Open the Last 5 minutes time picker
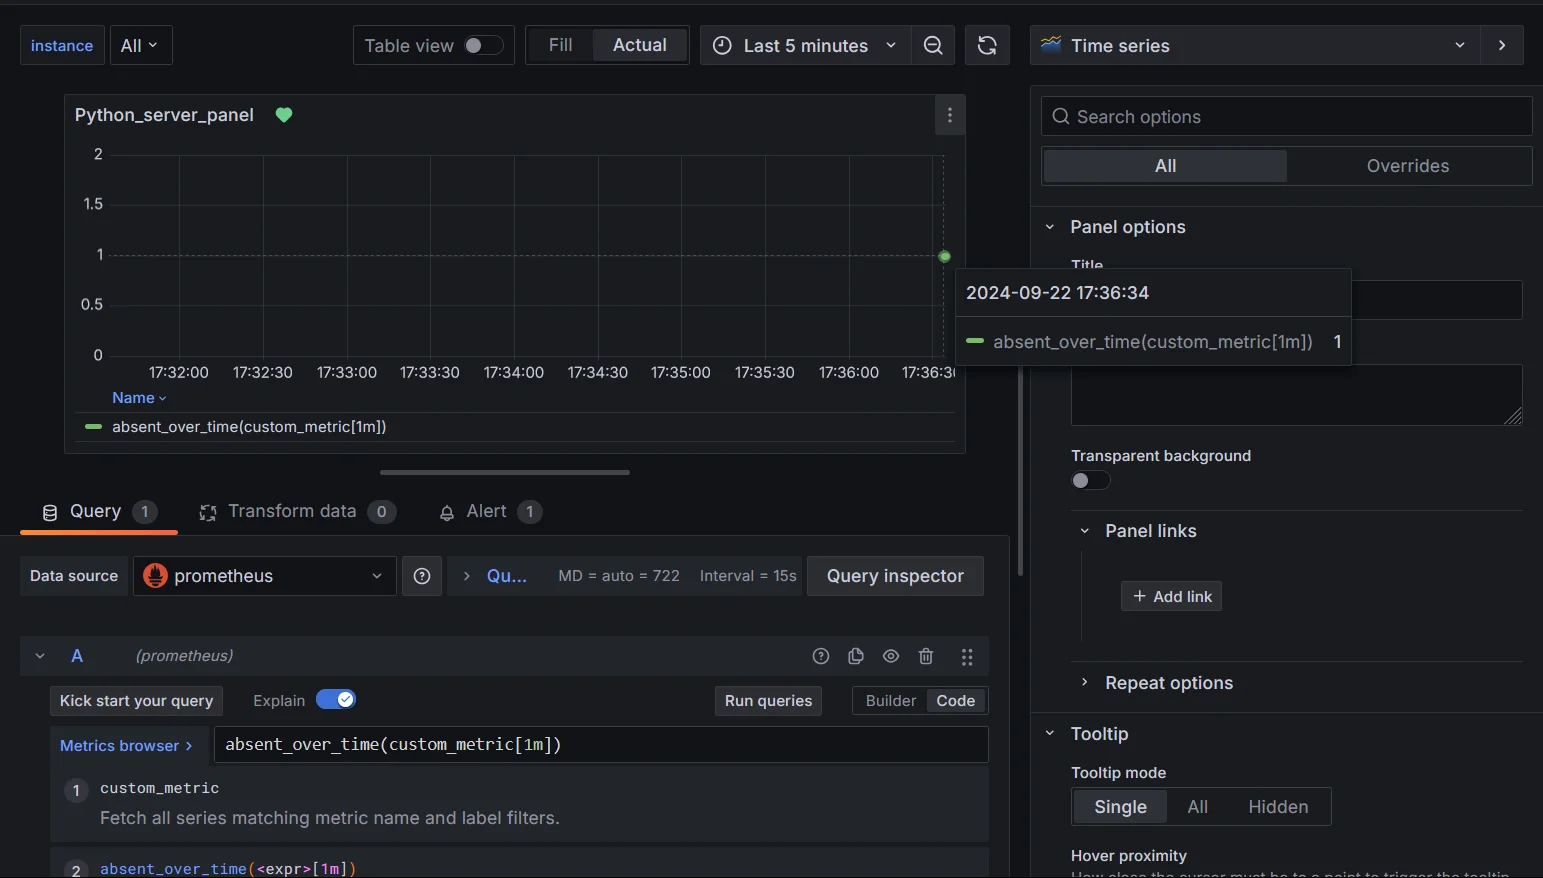This screenshot has height=878, width=1543. pos(805,45)
